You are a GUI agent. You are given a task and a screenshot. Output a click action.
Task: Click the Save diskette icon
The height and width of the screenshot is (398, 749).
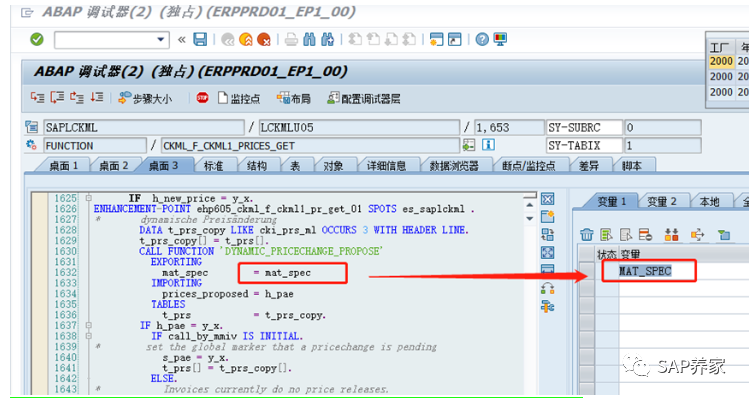click(200, 39)
